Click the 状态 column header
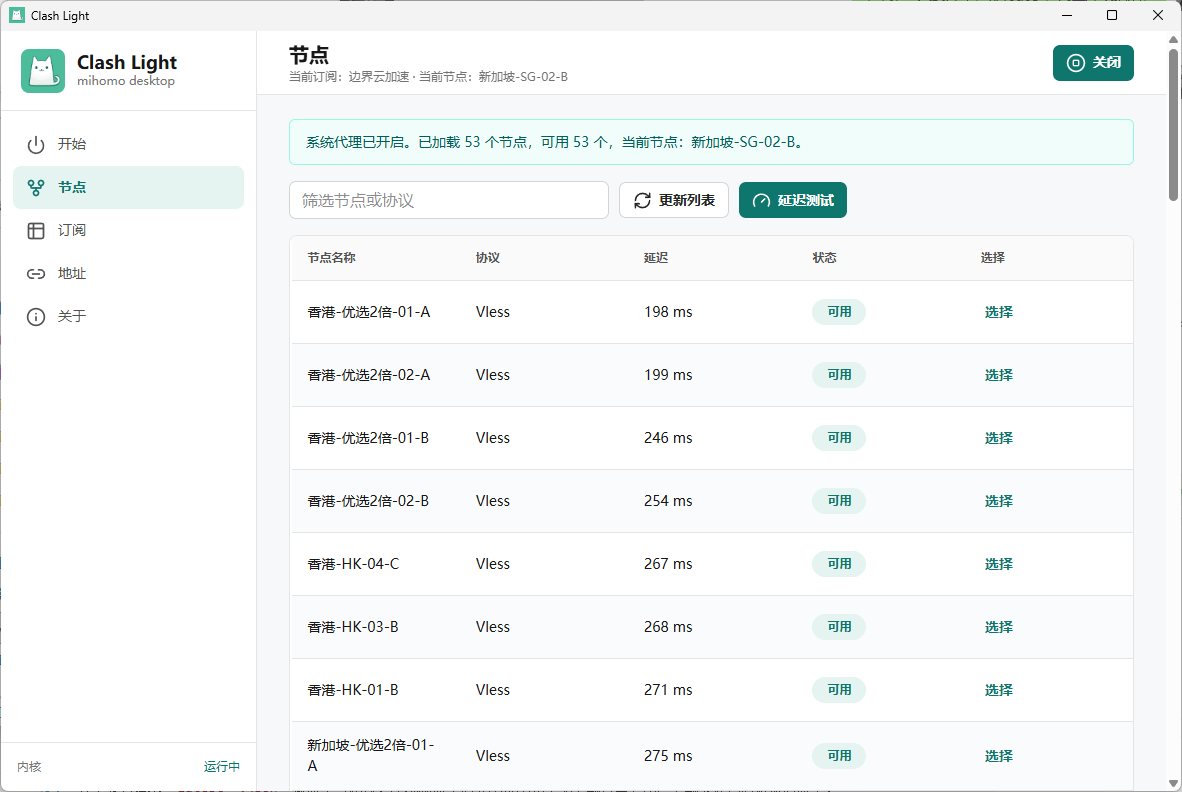This screenshot has height=792, width=1182. (824, 258)
